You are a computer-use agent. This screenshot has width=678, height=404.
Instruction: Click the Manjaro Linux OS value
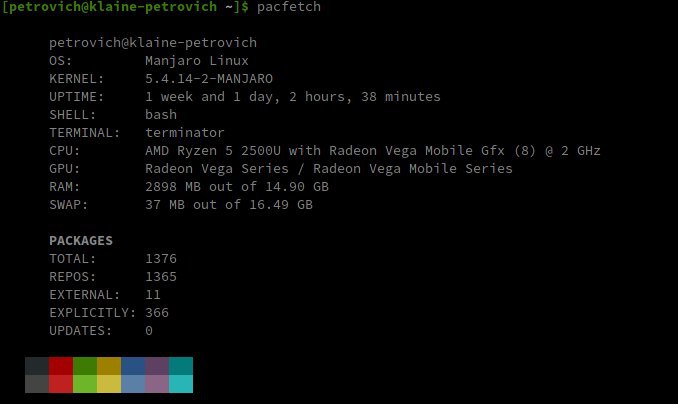(x=197, y=61)
